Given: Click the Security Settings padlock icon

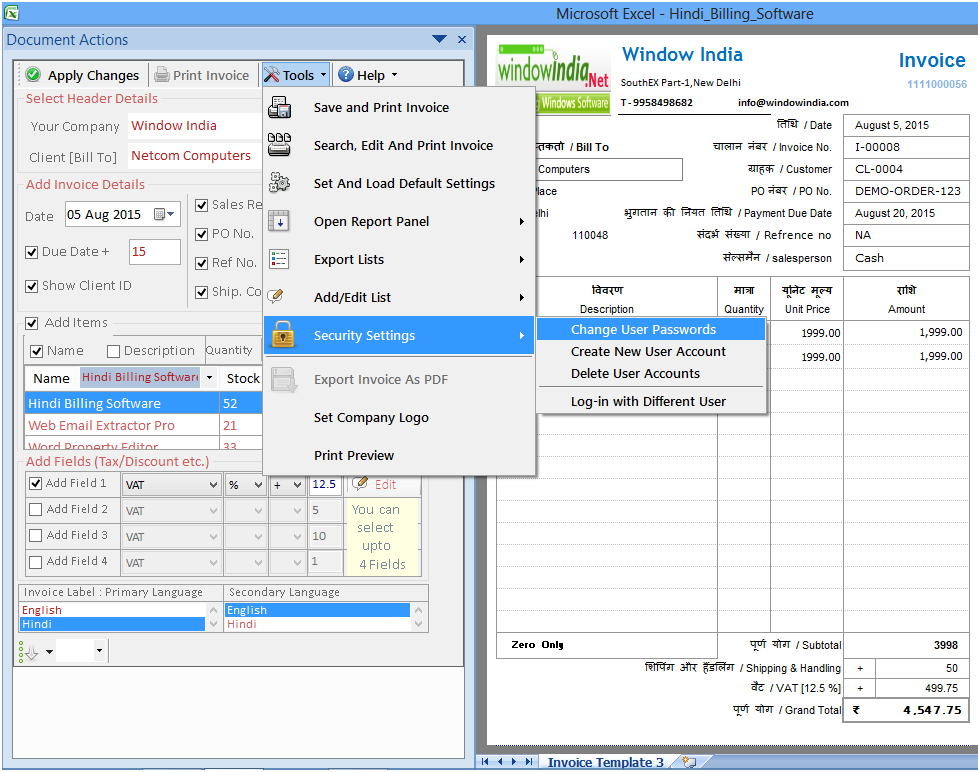Looking at the screenshot, I should pyautogui.click(x=283, y=335).
